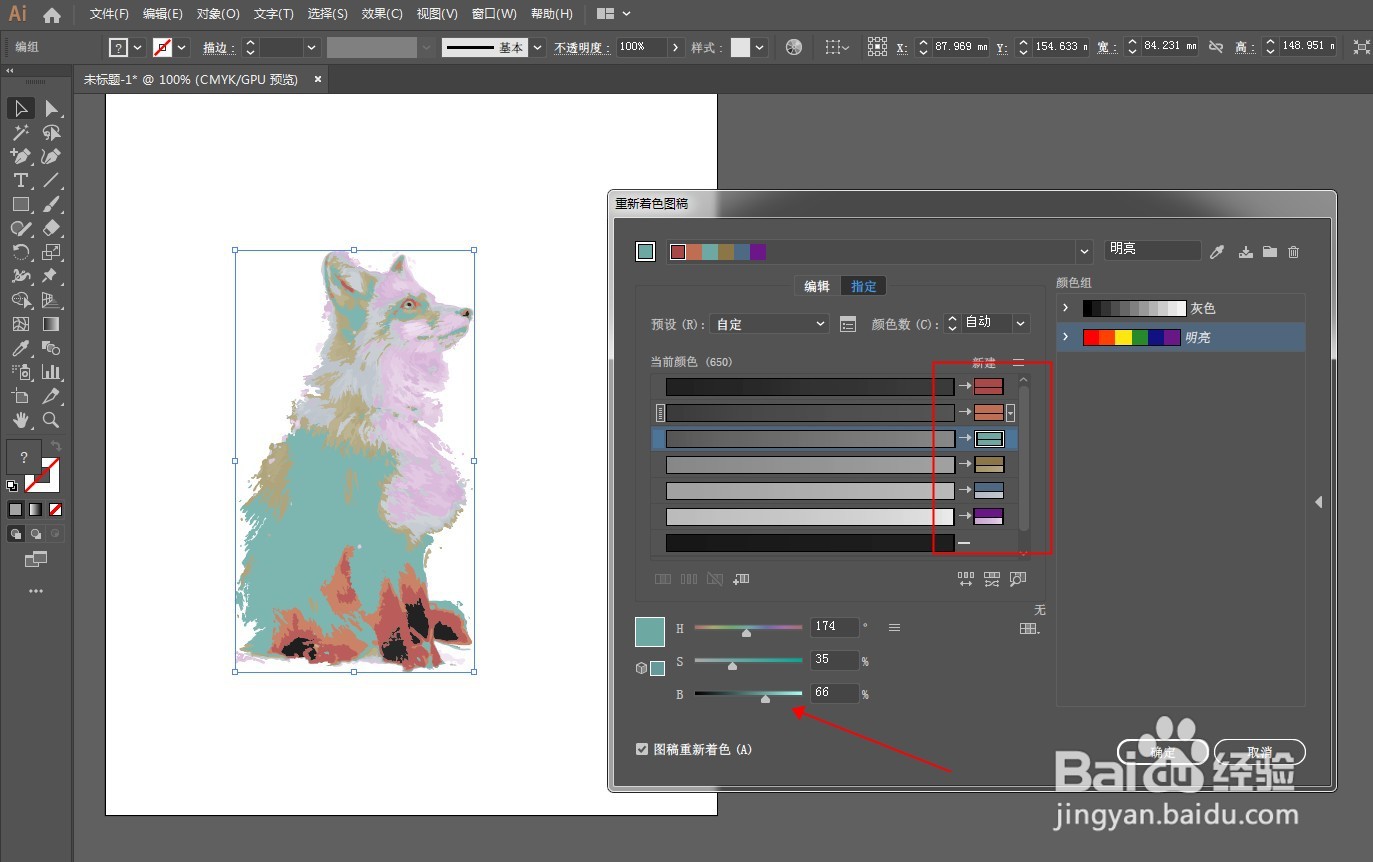Select the Magic Wand tool
The height and width of the screenshot is (862, 1373).
point(20,132)
